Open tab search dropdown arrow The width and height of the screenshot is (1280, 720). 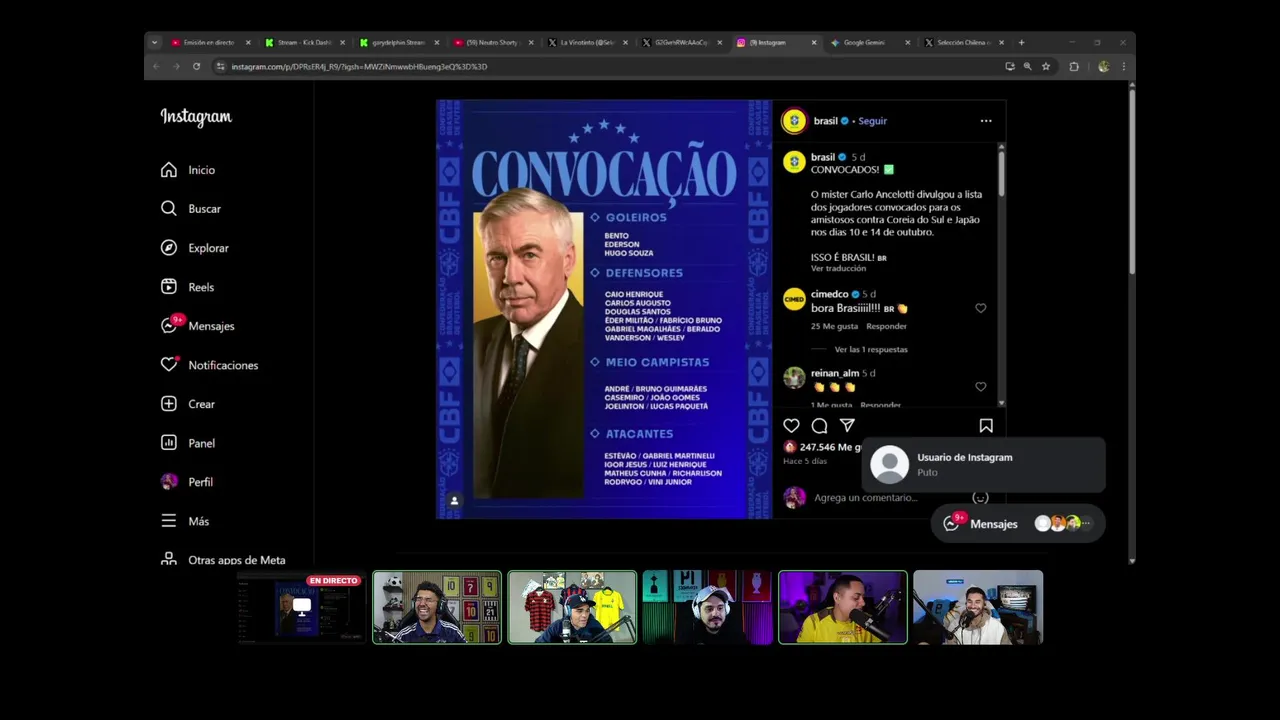click(154, 43)
